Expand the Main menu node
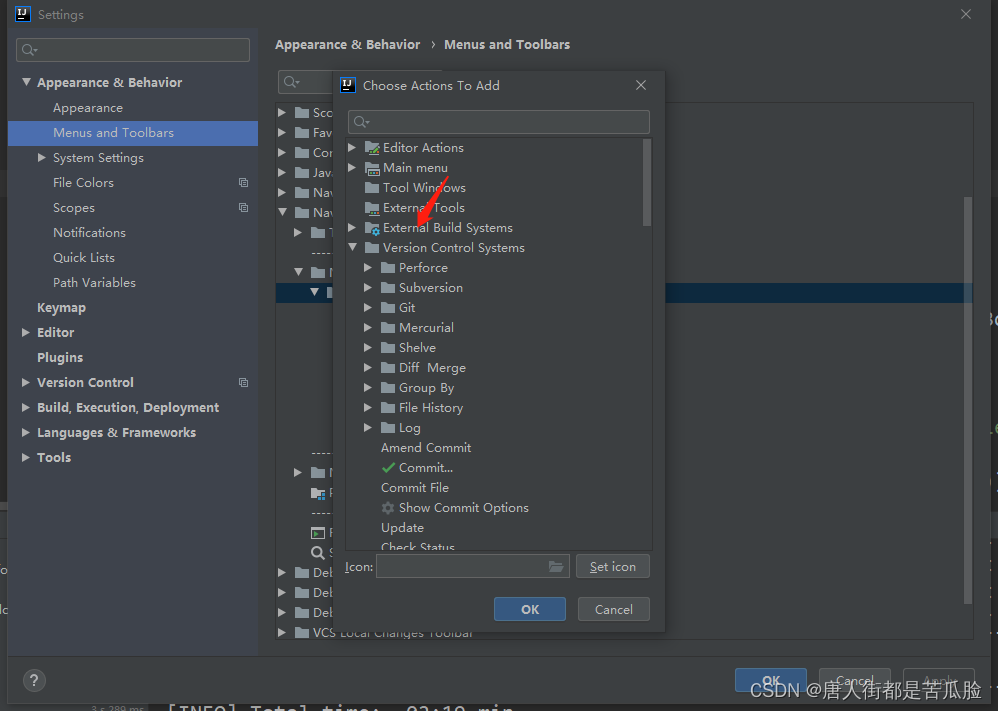Image resolution: width=998 pixels, height=711 pixels. (352, 167)
